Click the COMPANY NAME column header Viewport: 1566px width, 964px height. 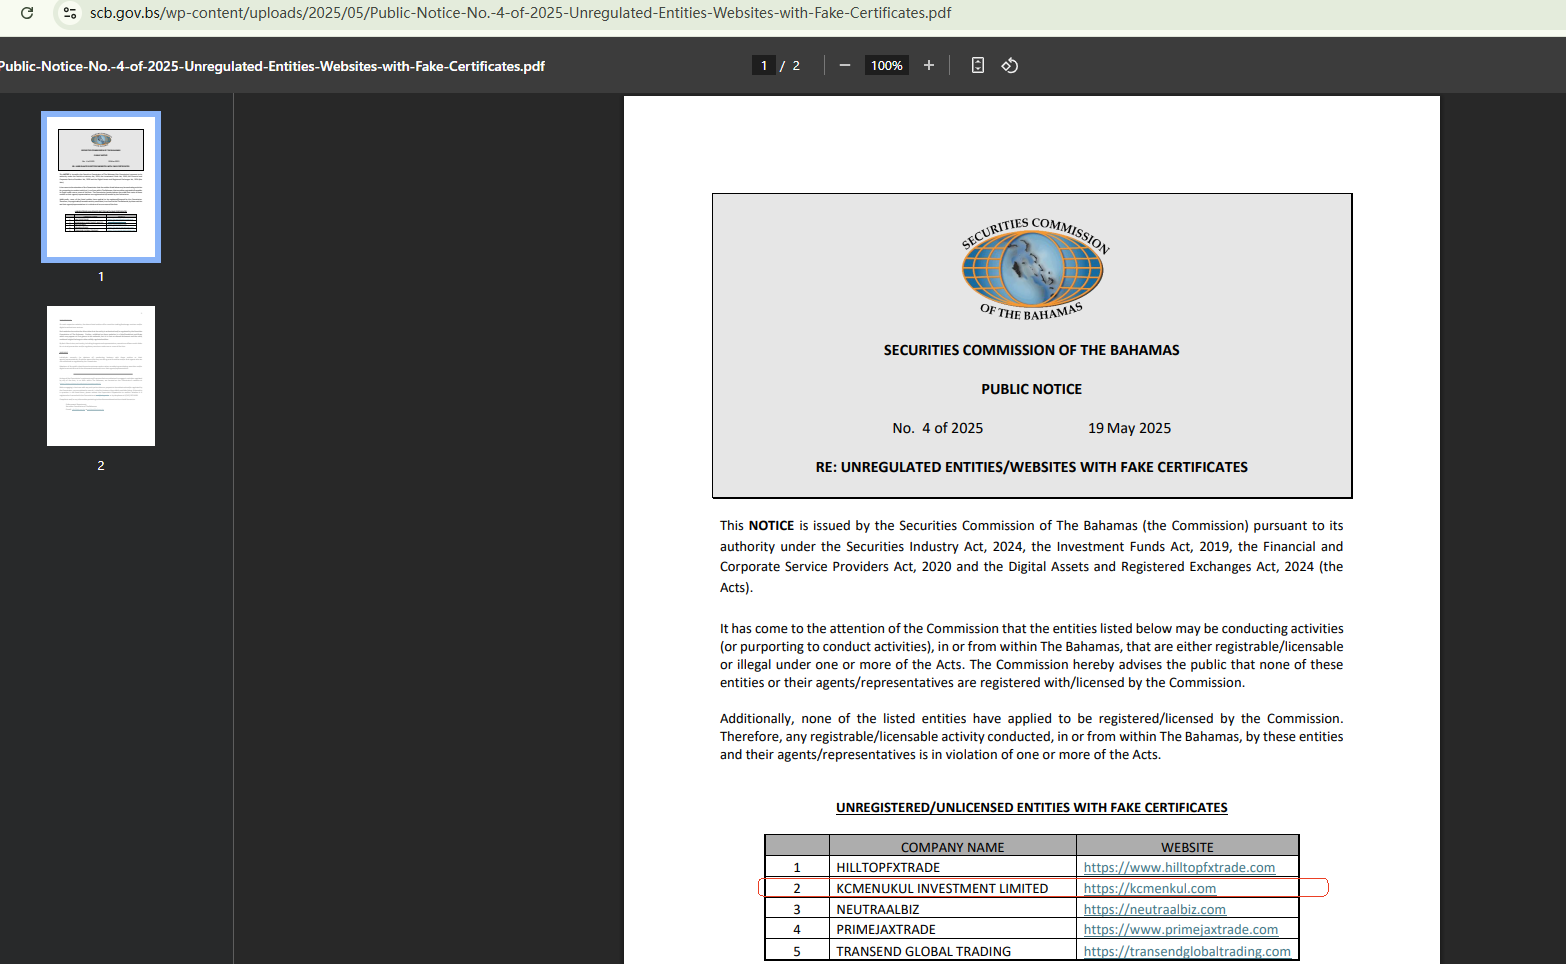tap(952, 847)
